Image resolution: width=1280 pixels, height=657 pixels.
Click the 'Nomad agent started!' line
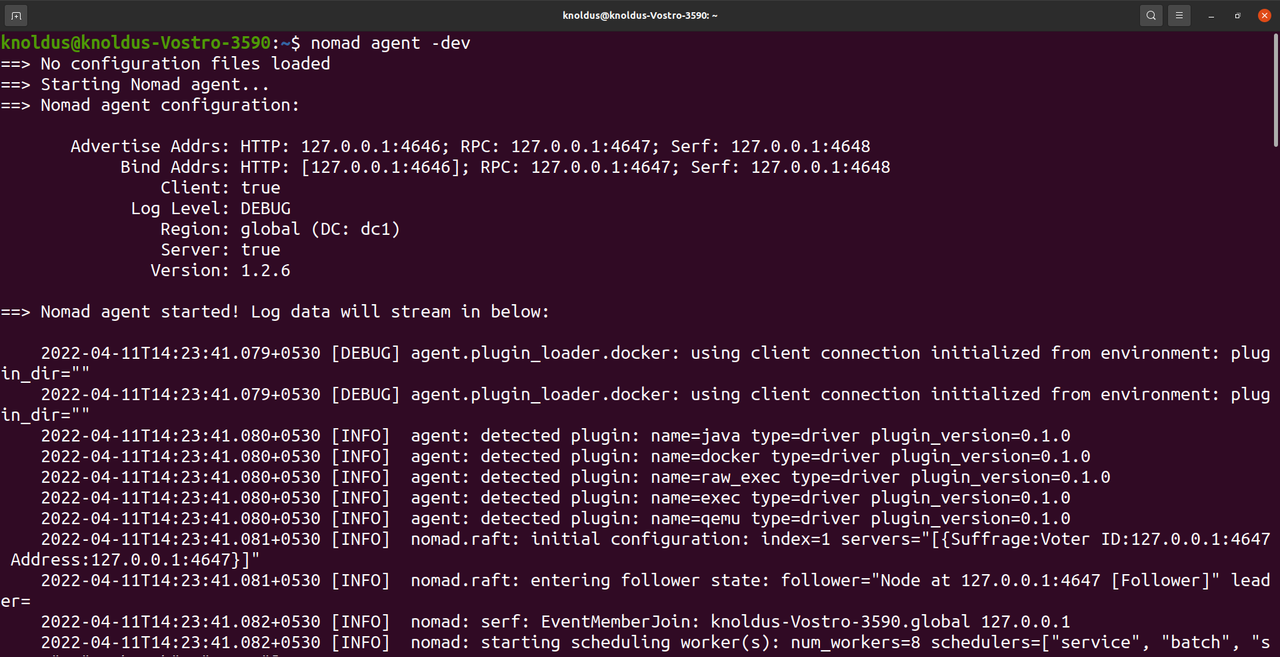click(275, 311)
